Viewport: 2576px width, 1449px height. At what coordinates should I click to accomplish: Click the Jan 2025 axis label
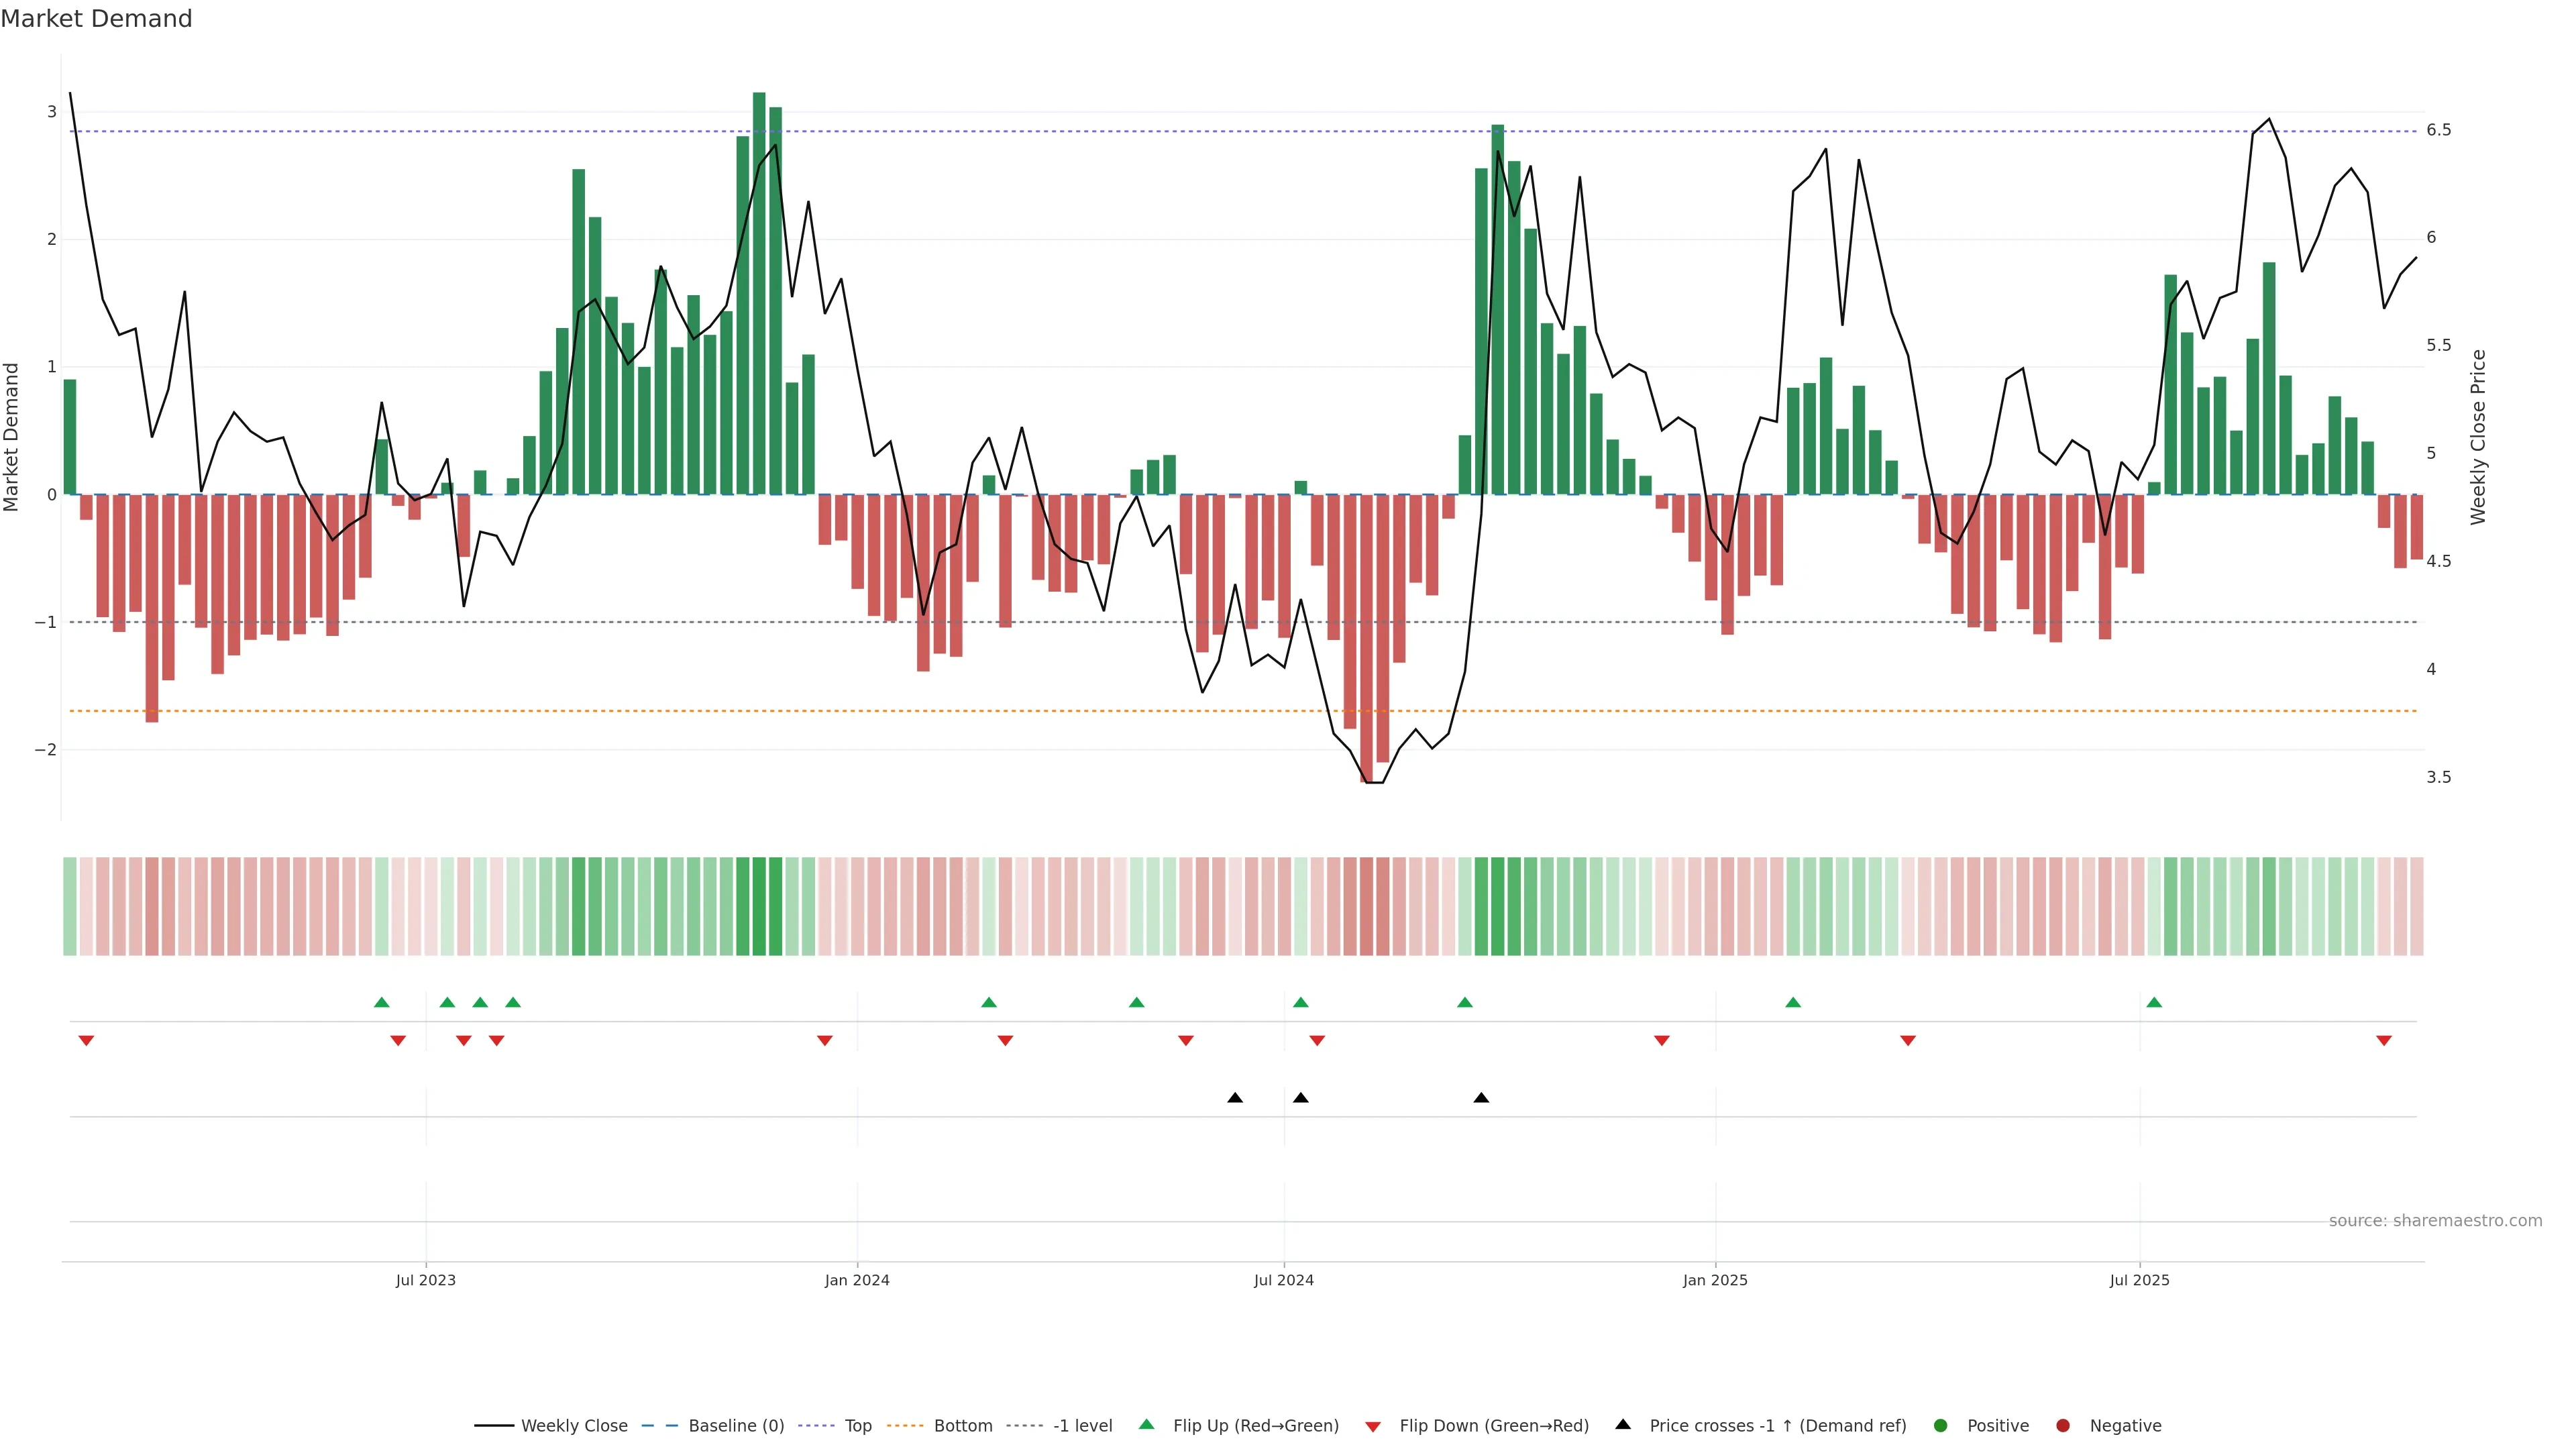click(x=1715, y=1280)
